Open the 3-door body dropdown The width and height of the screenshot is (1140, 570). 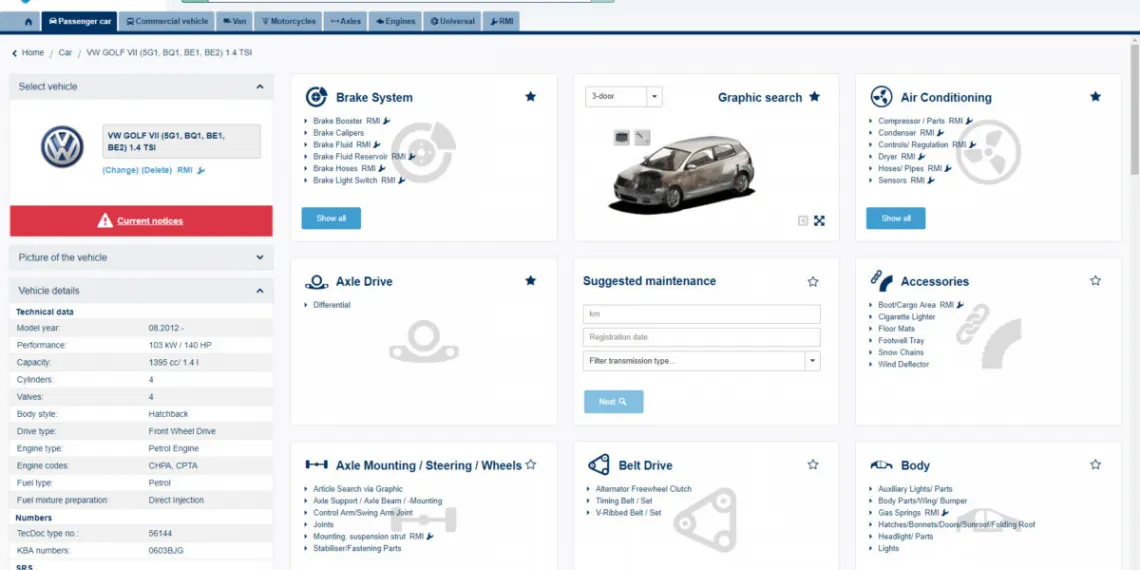(x=624, y=97)
